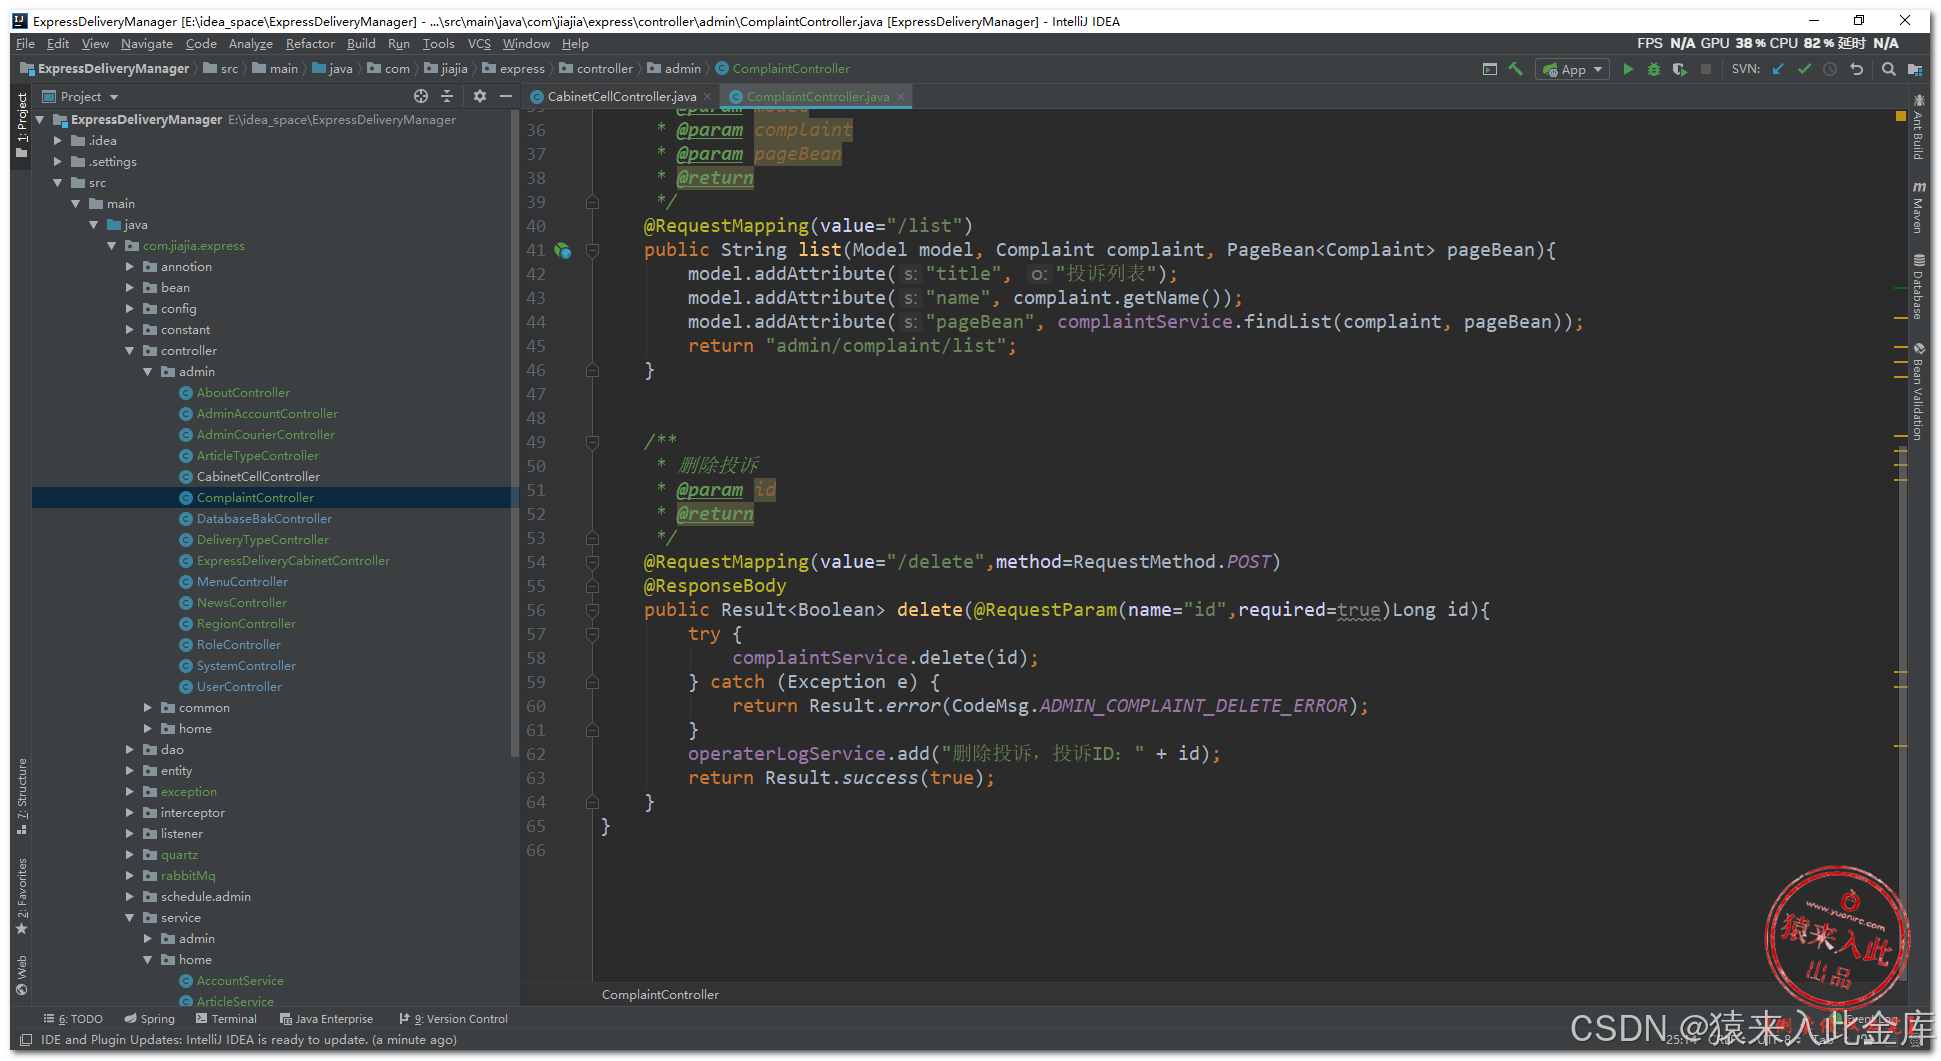The width and height of the screenshot is (1941, 1061).
Task: Switch to CabinetCellController.java tab
Action: pos(621,97)
